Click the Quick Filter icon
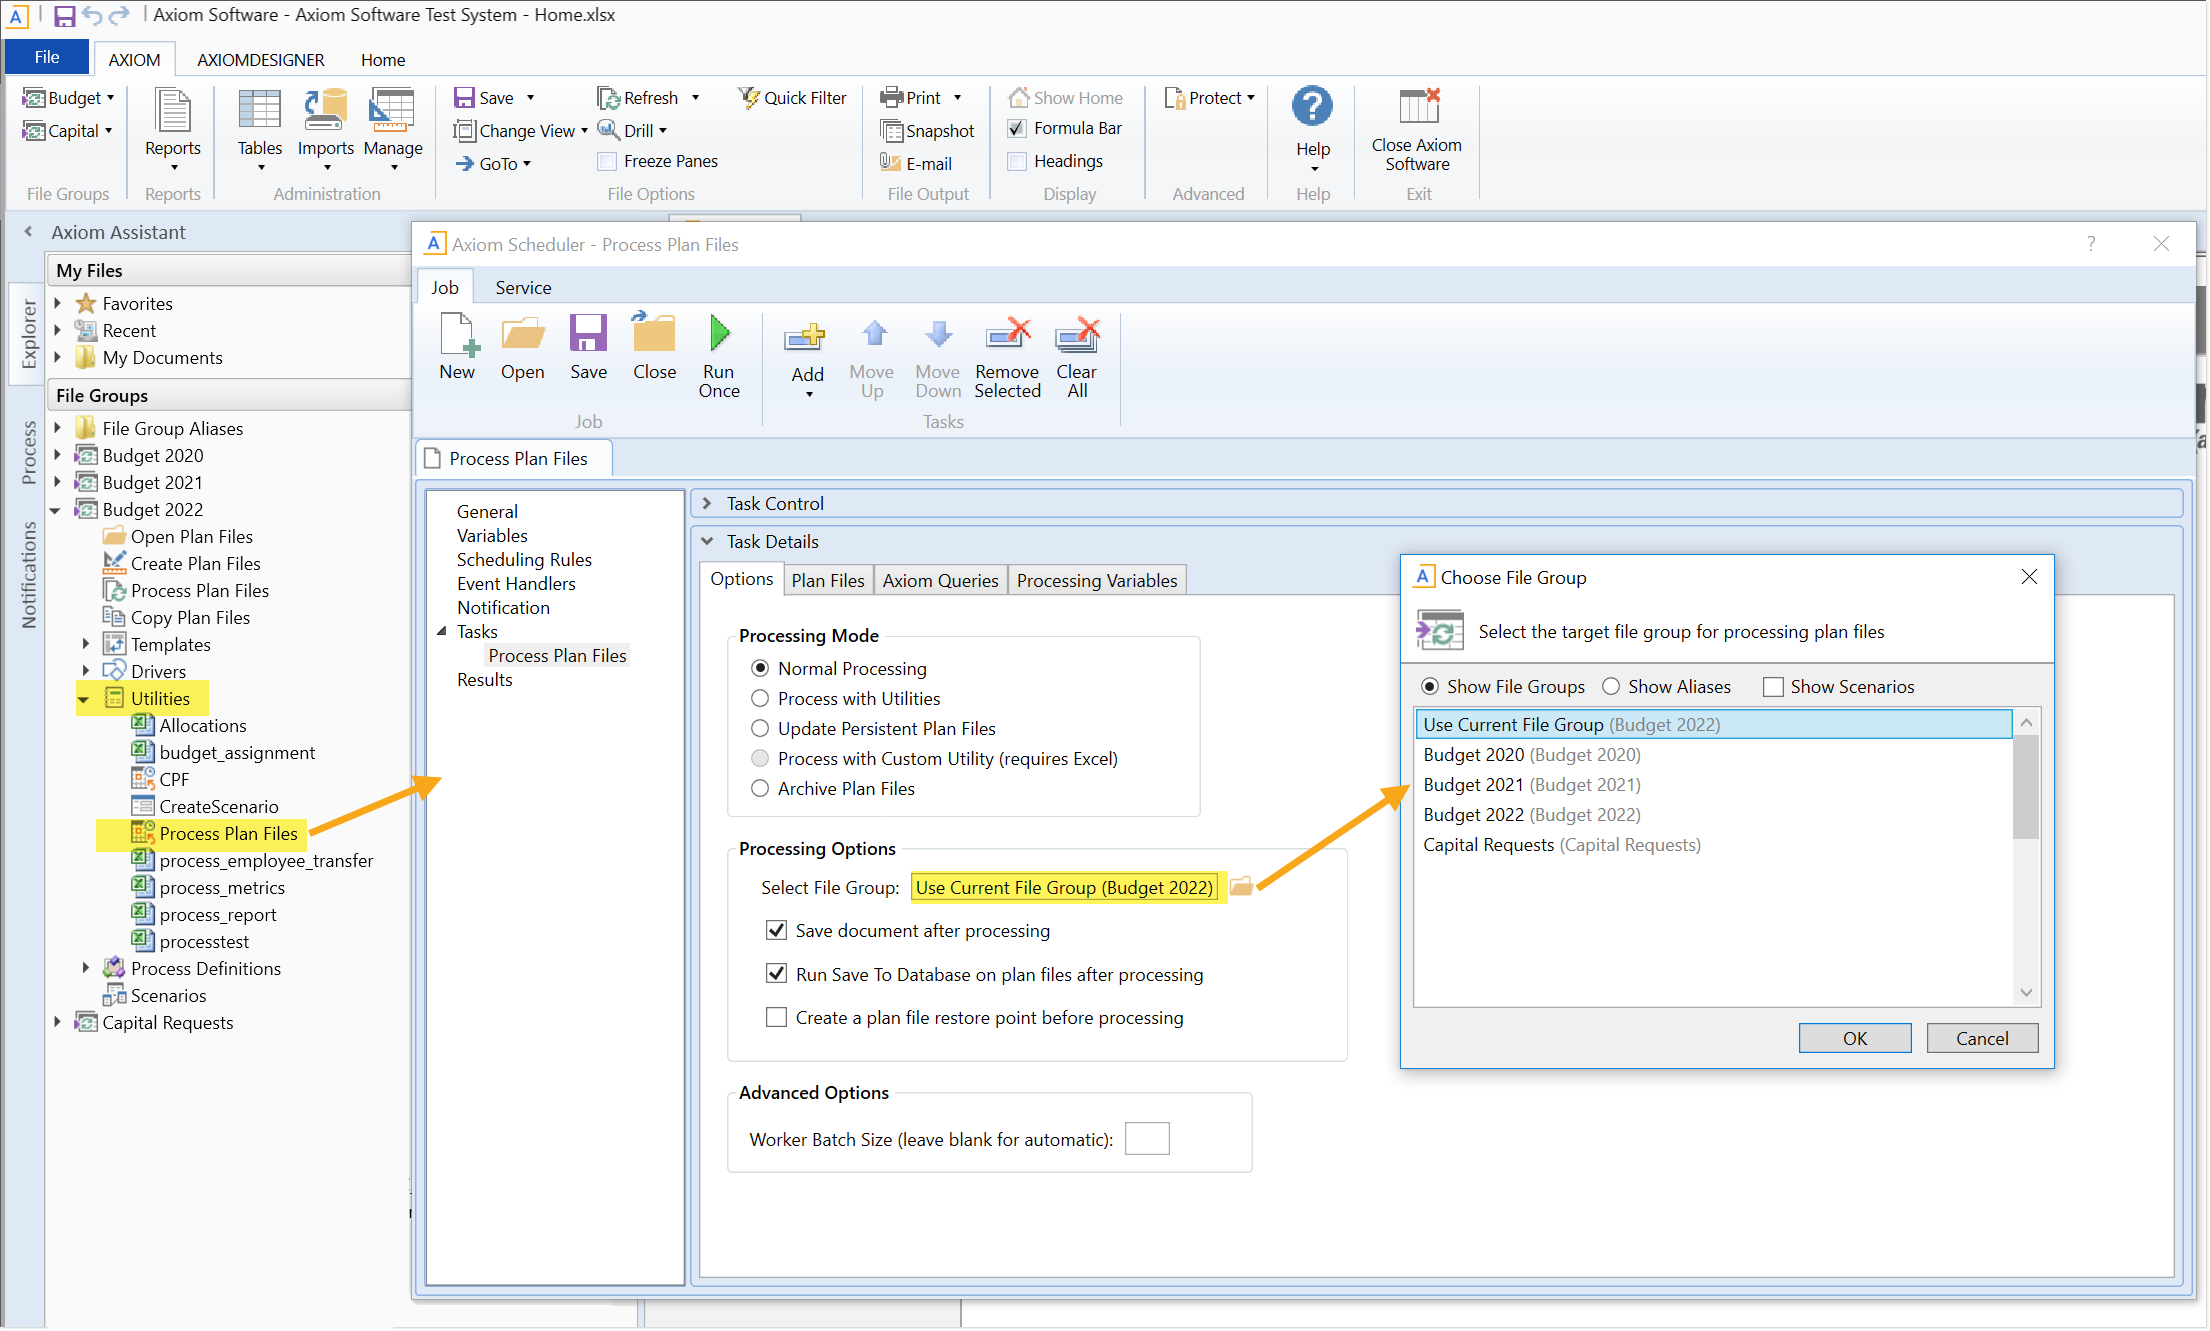 (x=749, y=98)
